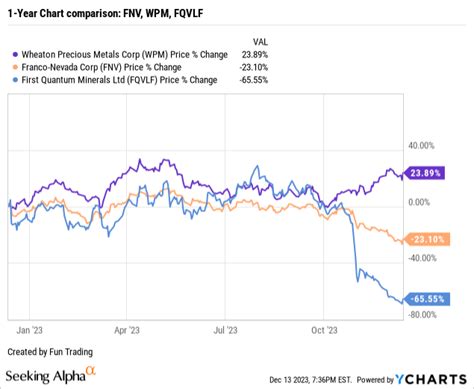Image resolution: width=474 pixels, height=389 pixels.
Task: Click the Seeking Alpha logo
Action: pyautogui.click(x=51, y=375)
